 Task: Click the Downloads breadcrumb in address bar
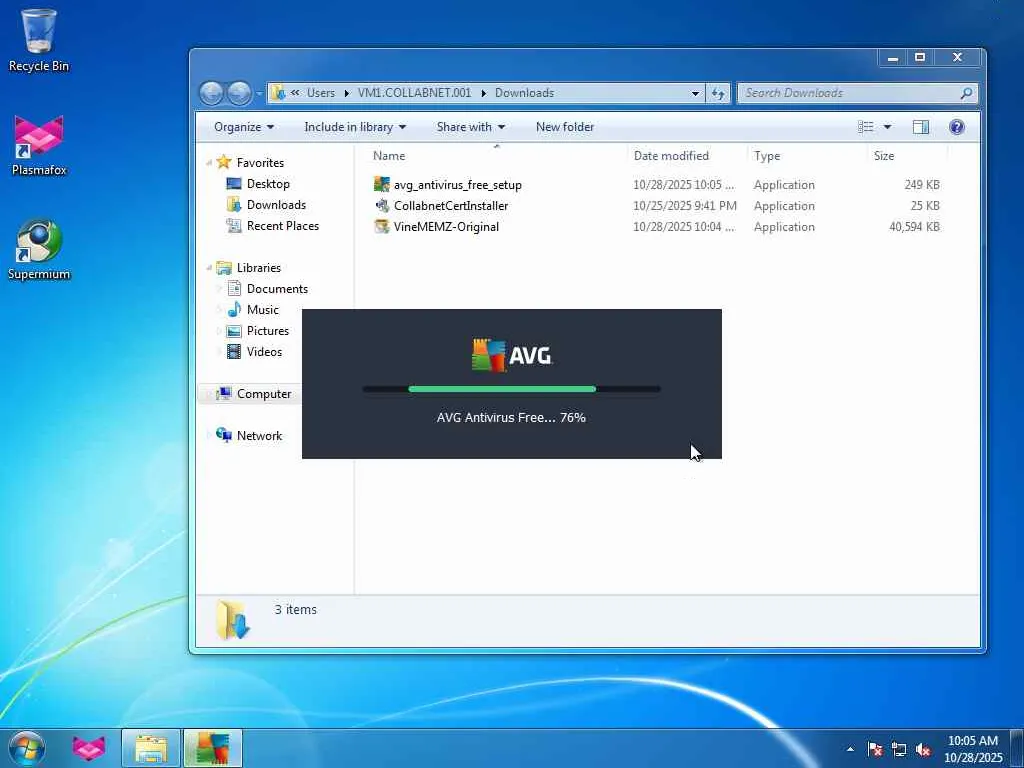click(524, 93)
